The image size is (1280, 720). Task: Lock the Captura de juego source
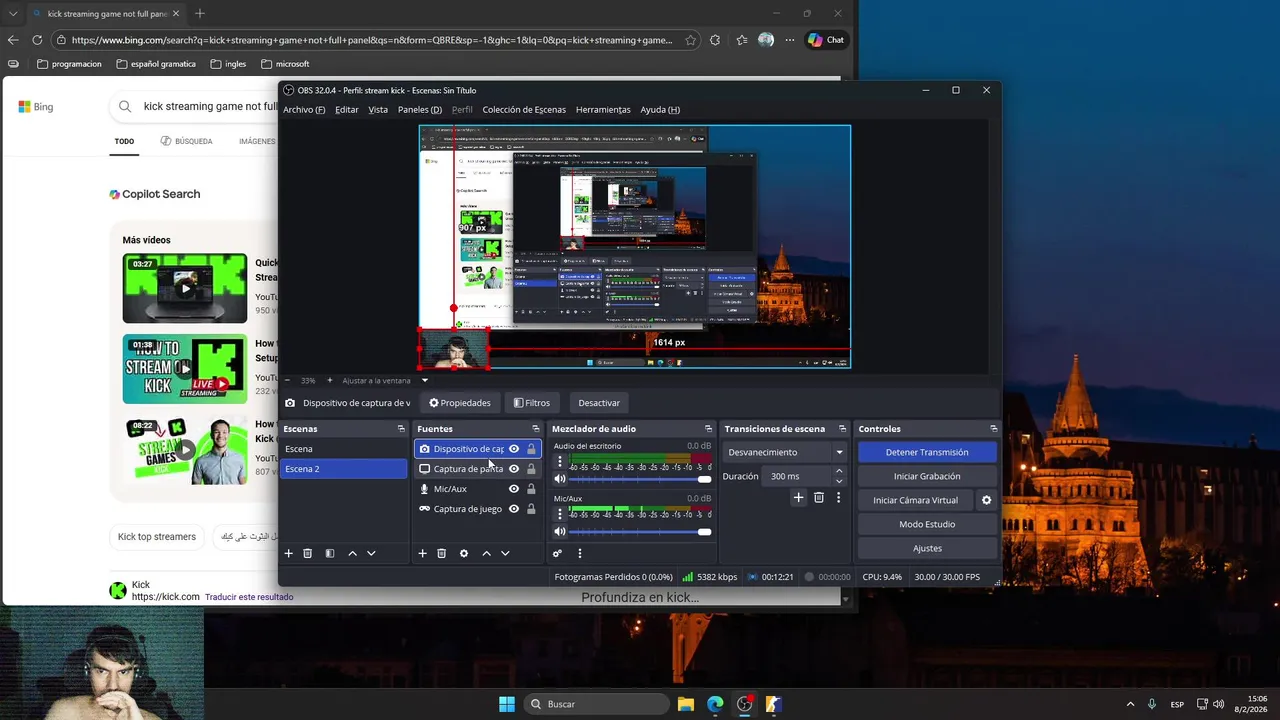pos(531,509)
